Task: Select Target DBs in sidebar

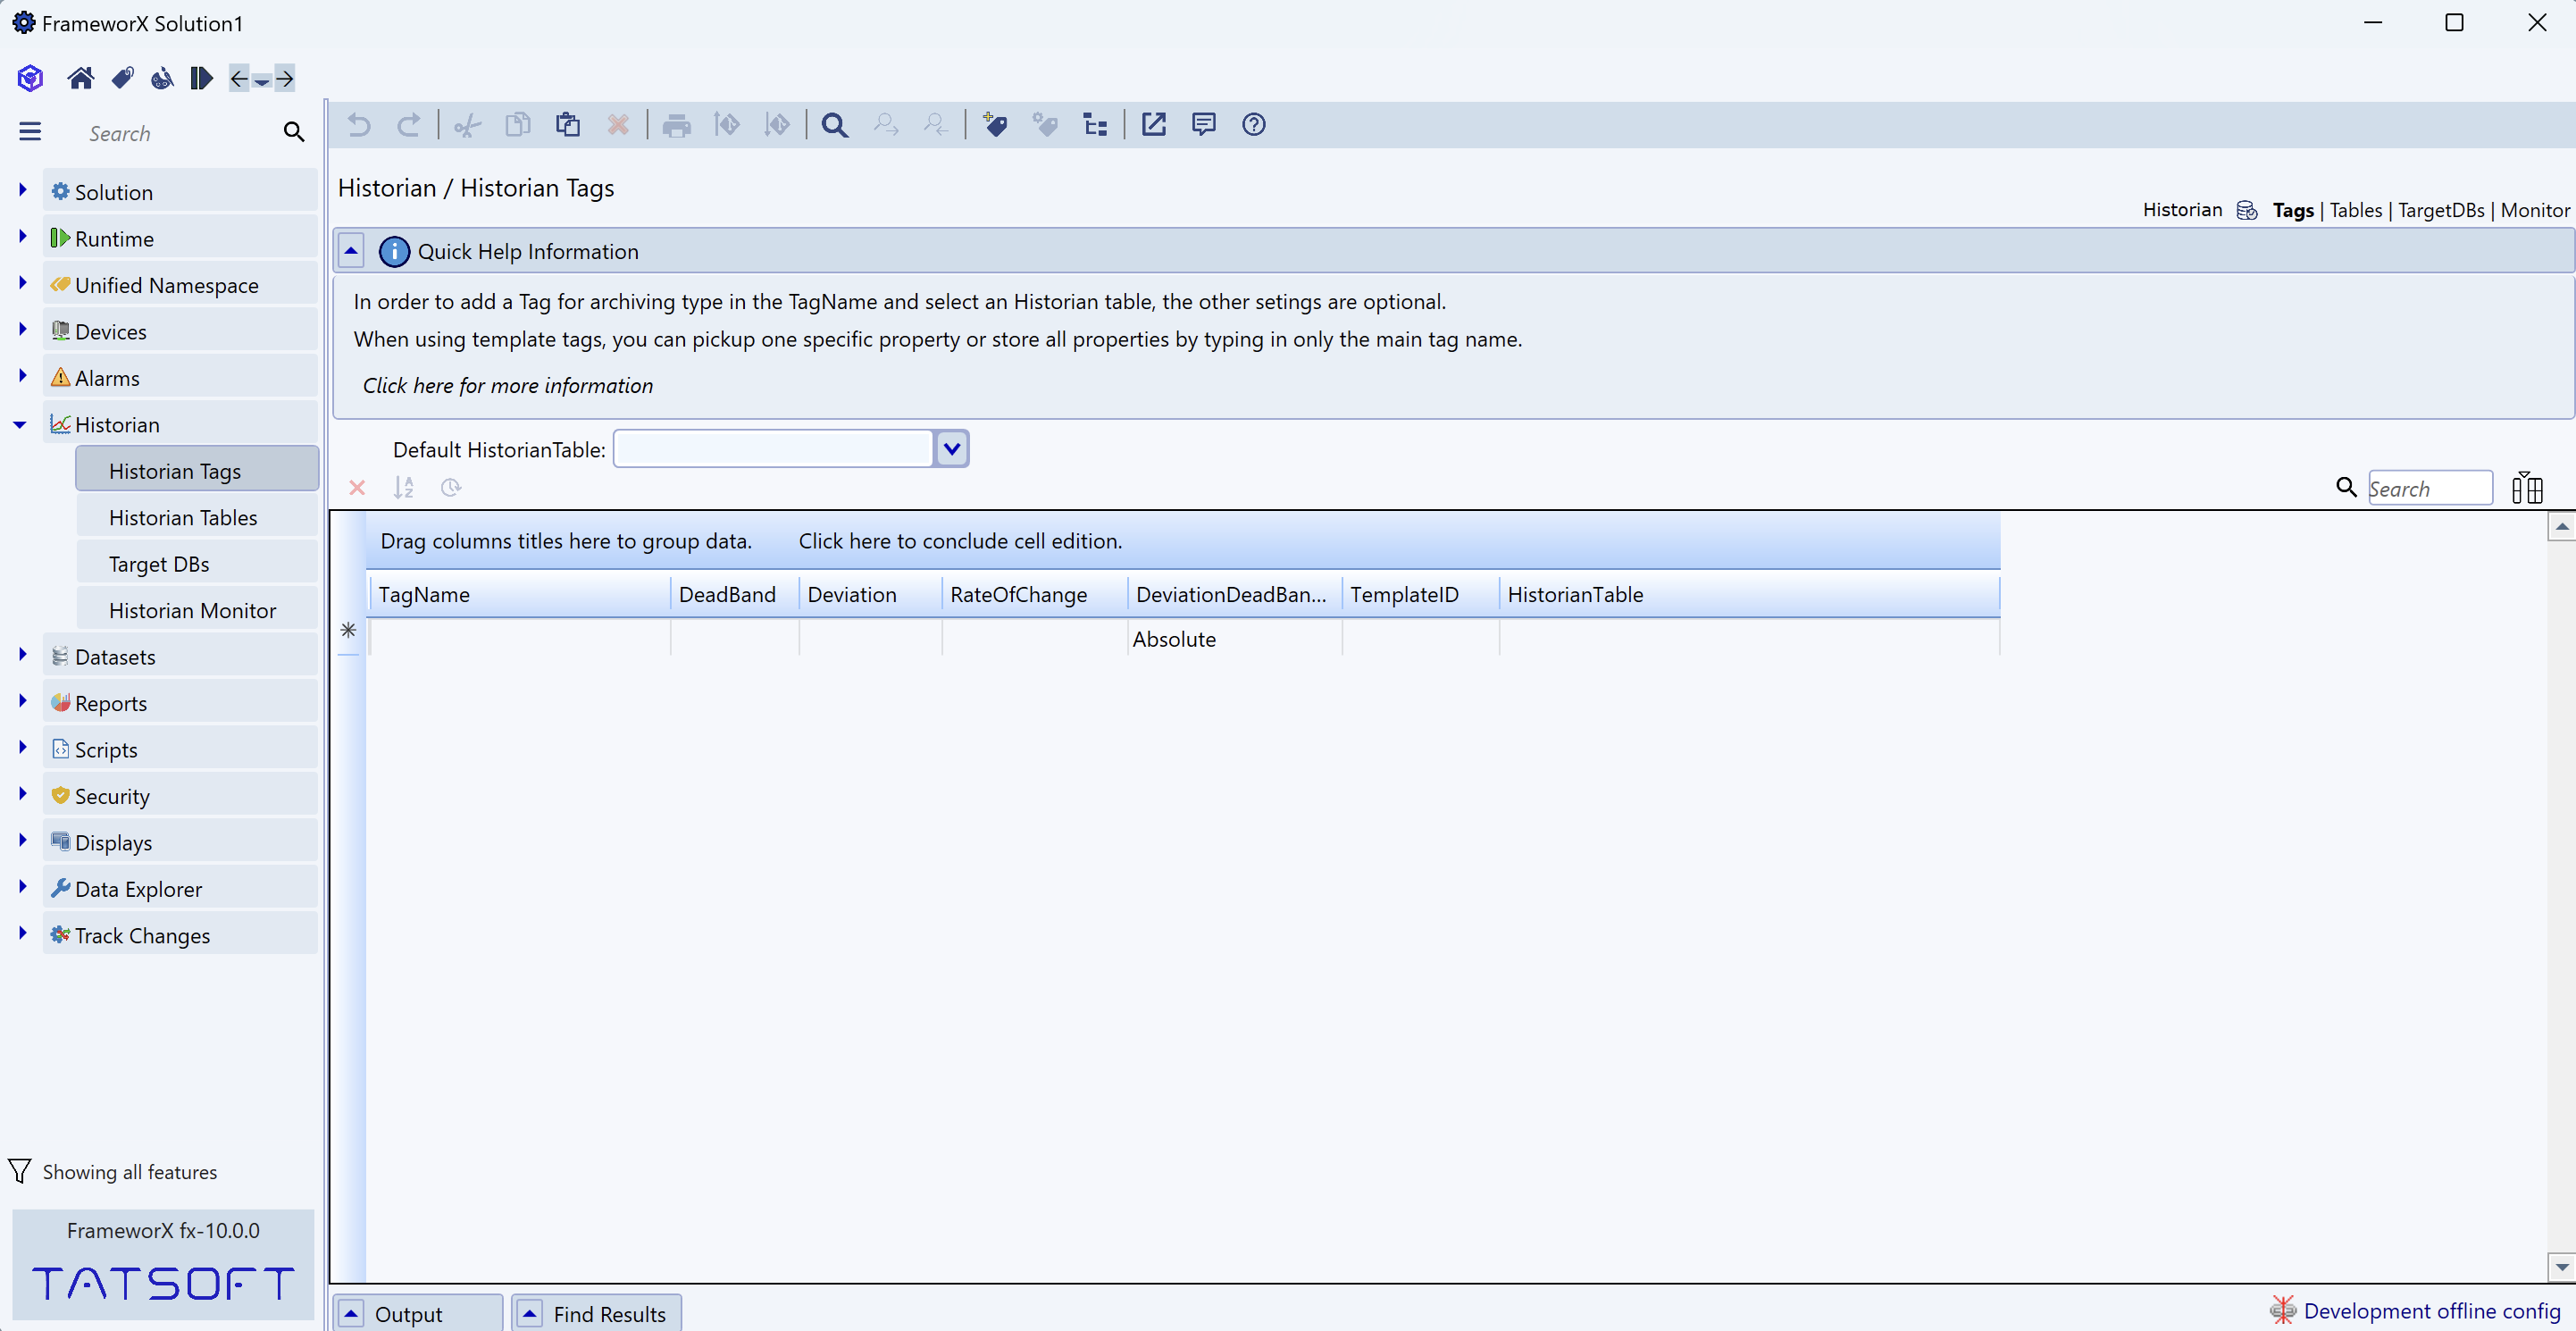Action: (197, 564)
